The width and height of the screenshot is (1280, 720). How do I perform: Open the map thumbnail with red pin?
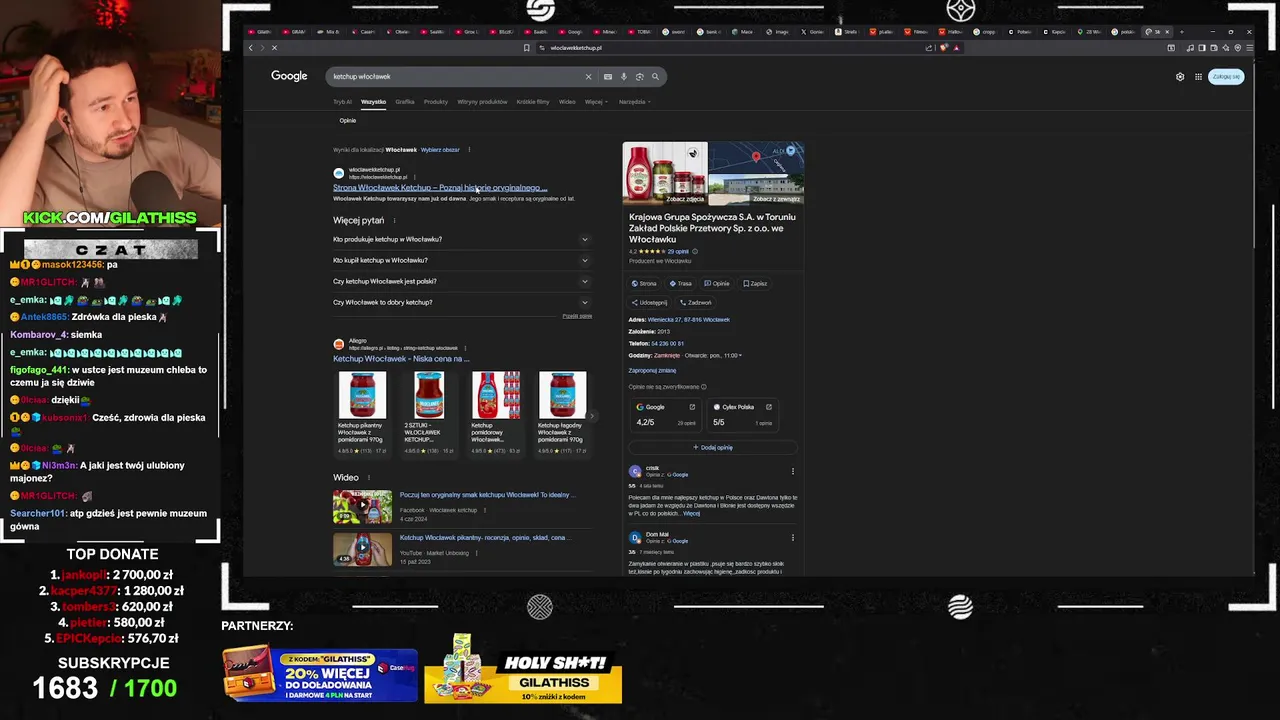click(x=756, y=157)
